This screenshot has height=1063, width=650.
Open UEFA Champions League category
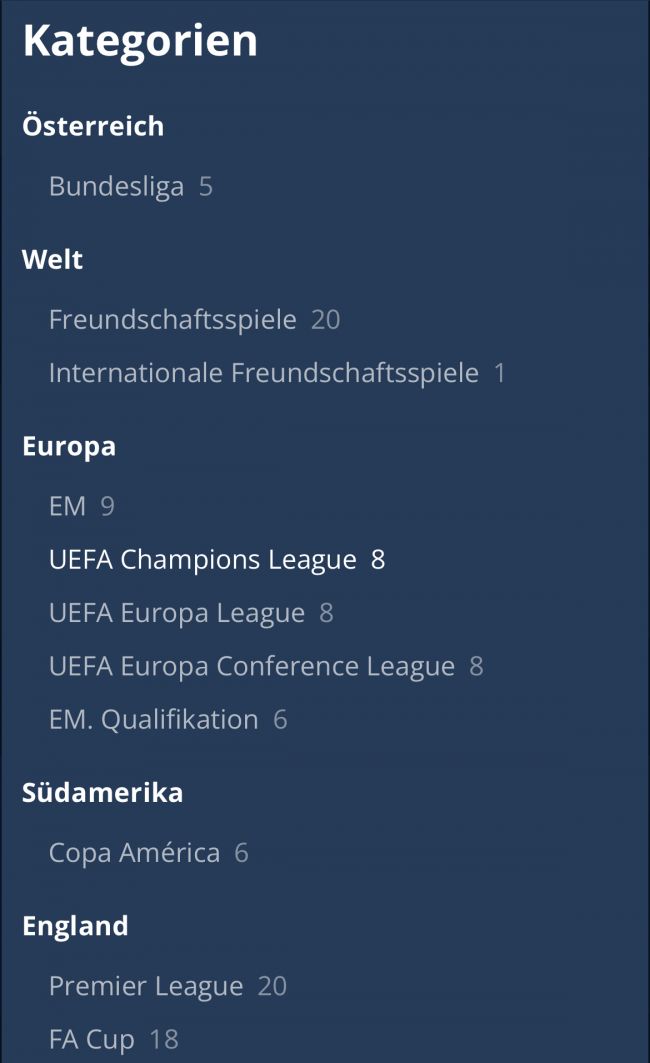pos(202,560)
